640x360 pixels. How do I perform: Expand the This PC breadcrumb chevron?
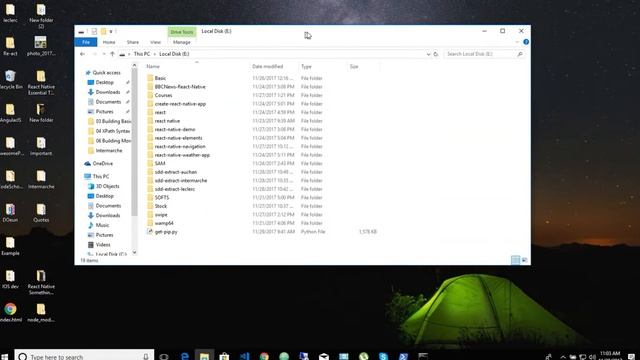click(155, 54)
